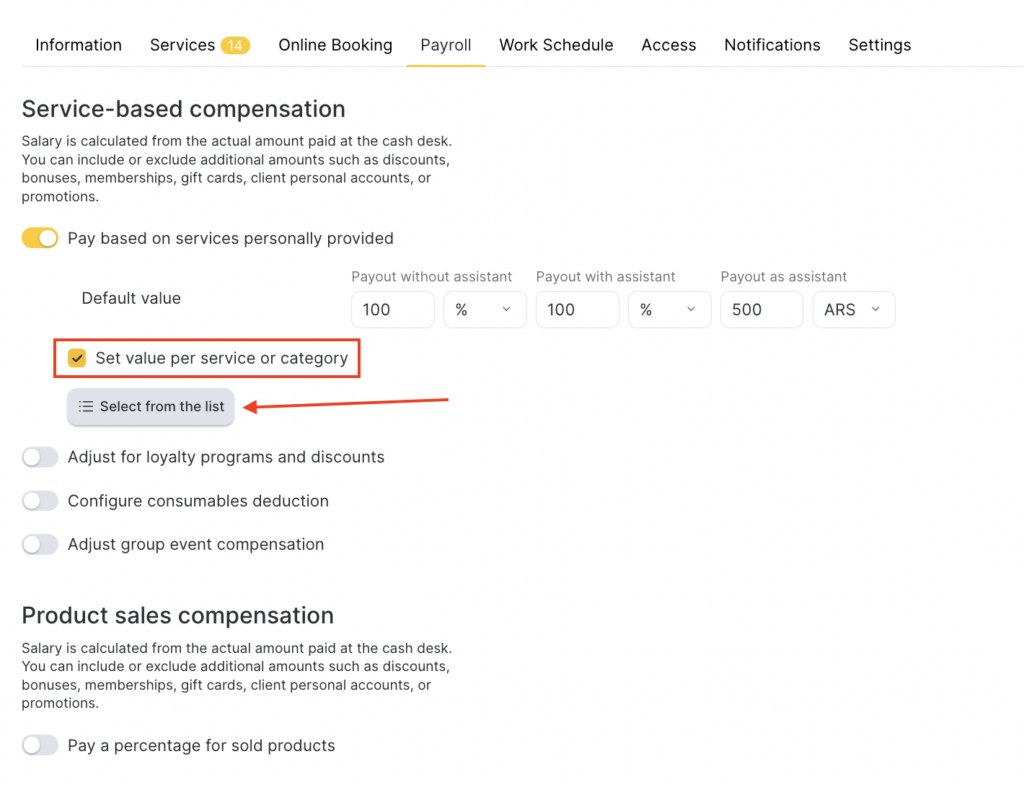Open the Settings tab
Screen dimensions: 1024x785
click(x=879, y=45)
